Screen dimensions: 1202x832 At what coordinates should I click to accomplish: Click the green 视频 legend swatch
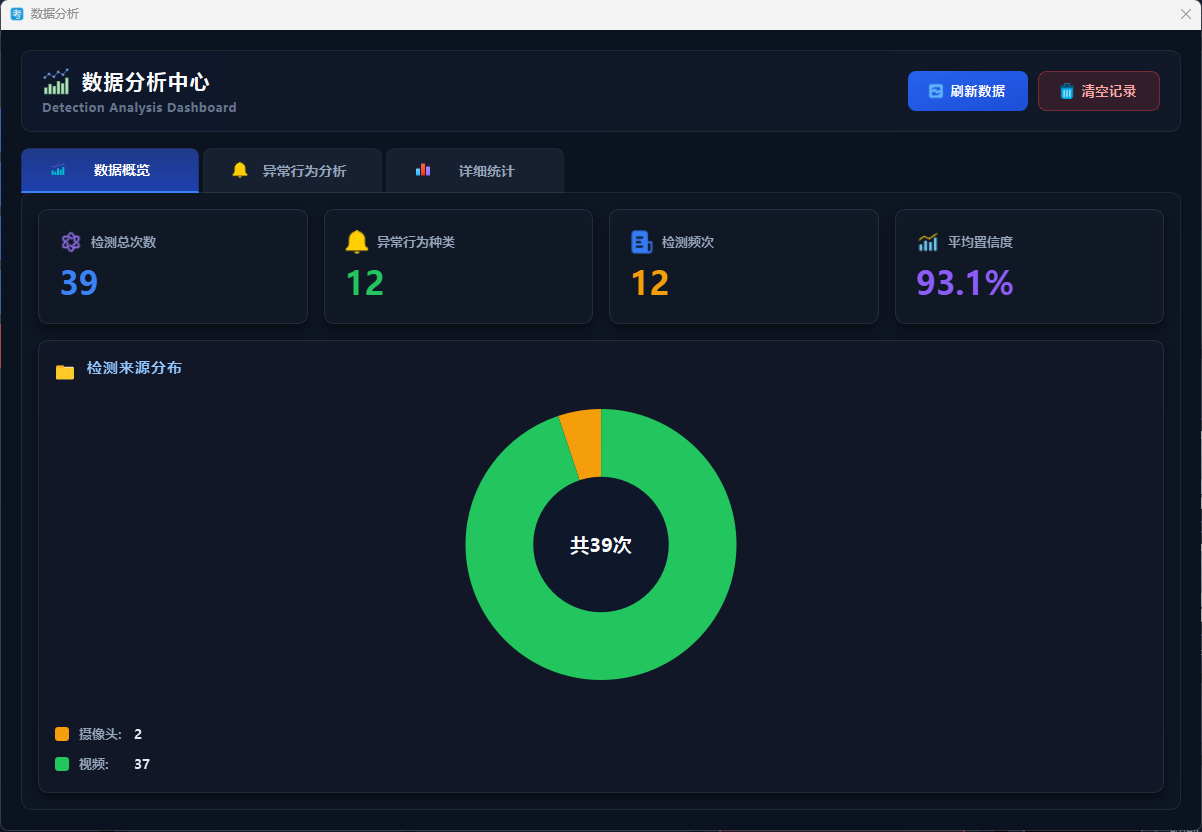pos(62,764)
